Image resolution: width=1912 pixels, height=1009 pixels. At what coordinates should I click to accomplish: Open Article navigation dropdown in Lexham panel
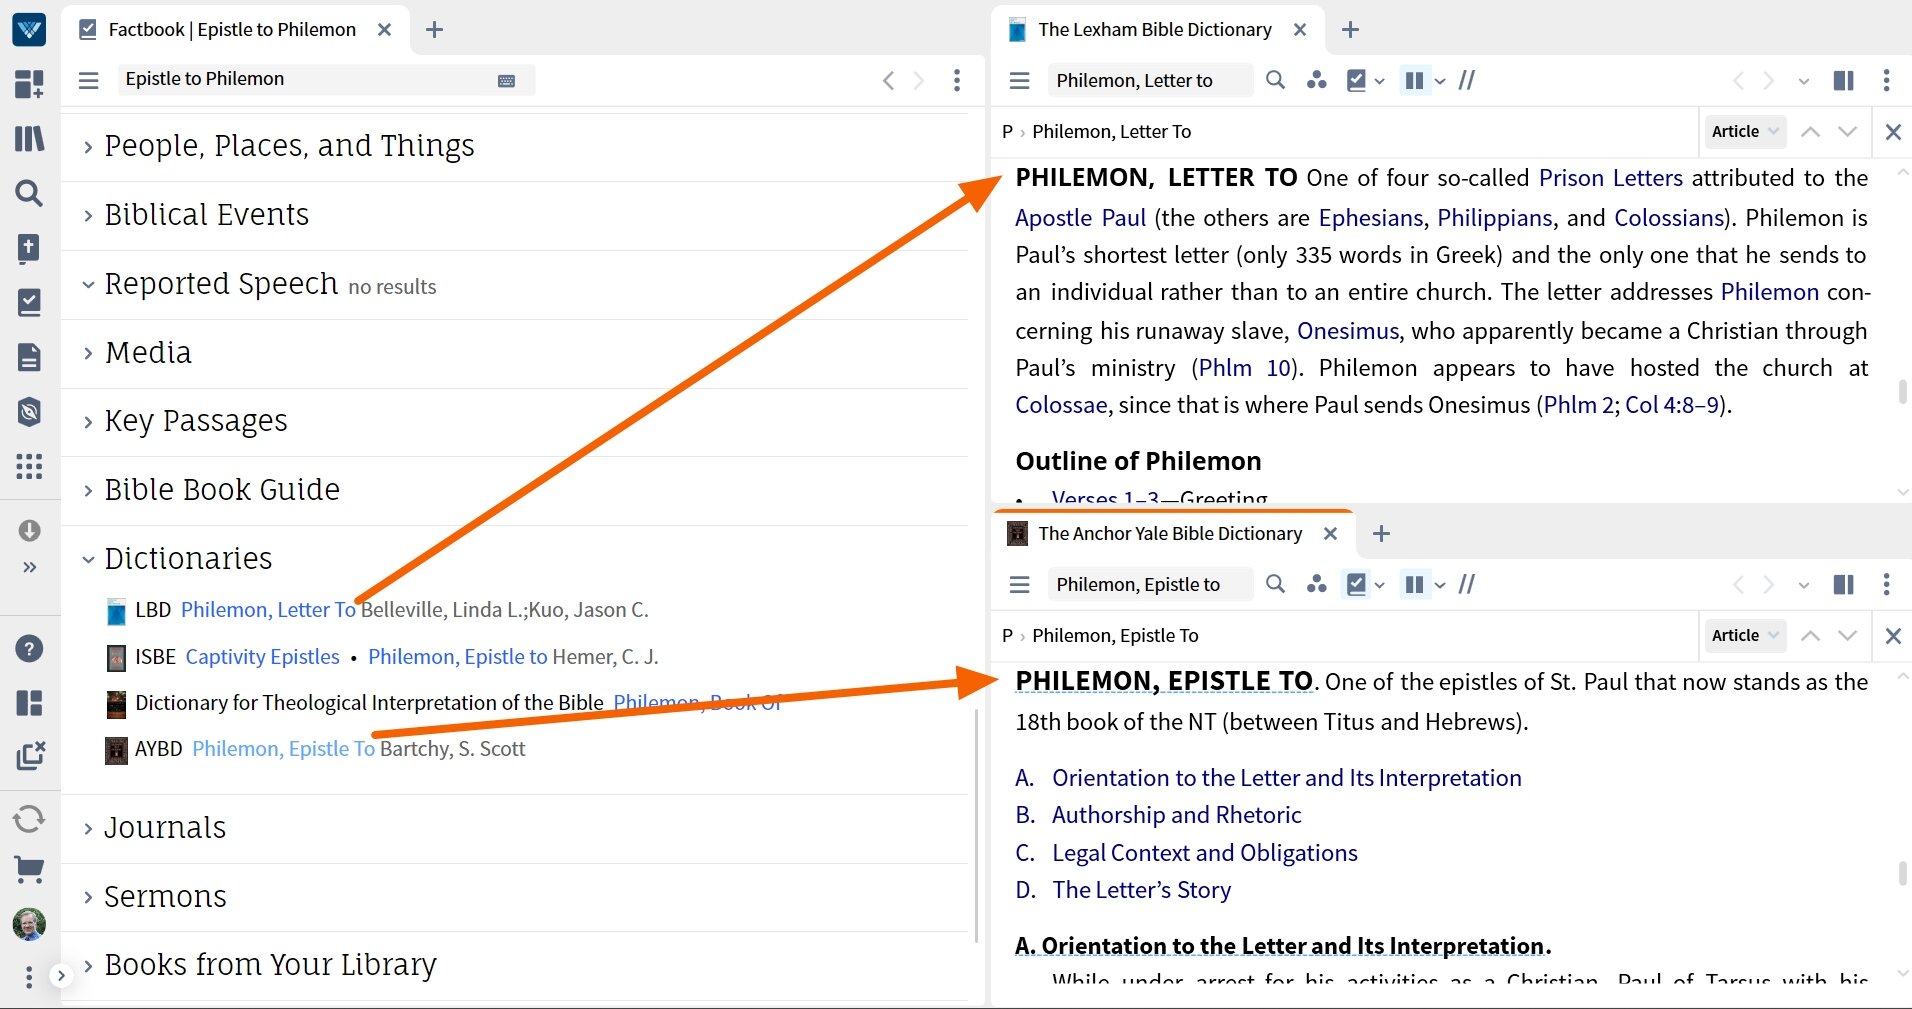[1745, 131]
